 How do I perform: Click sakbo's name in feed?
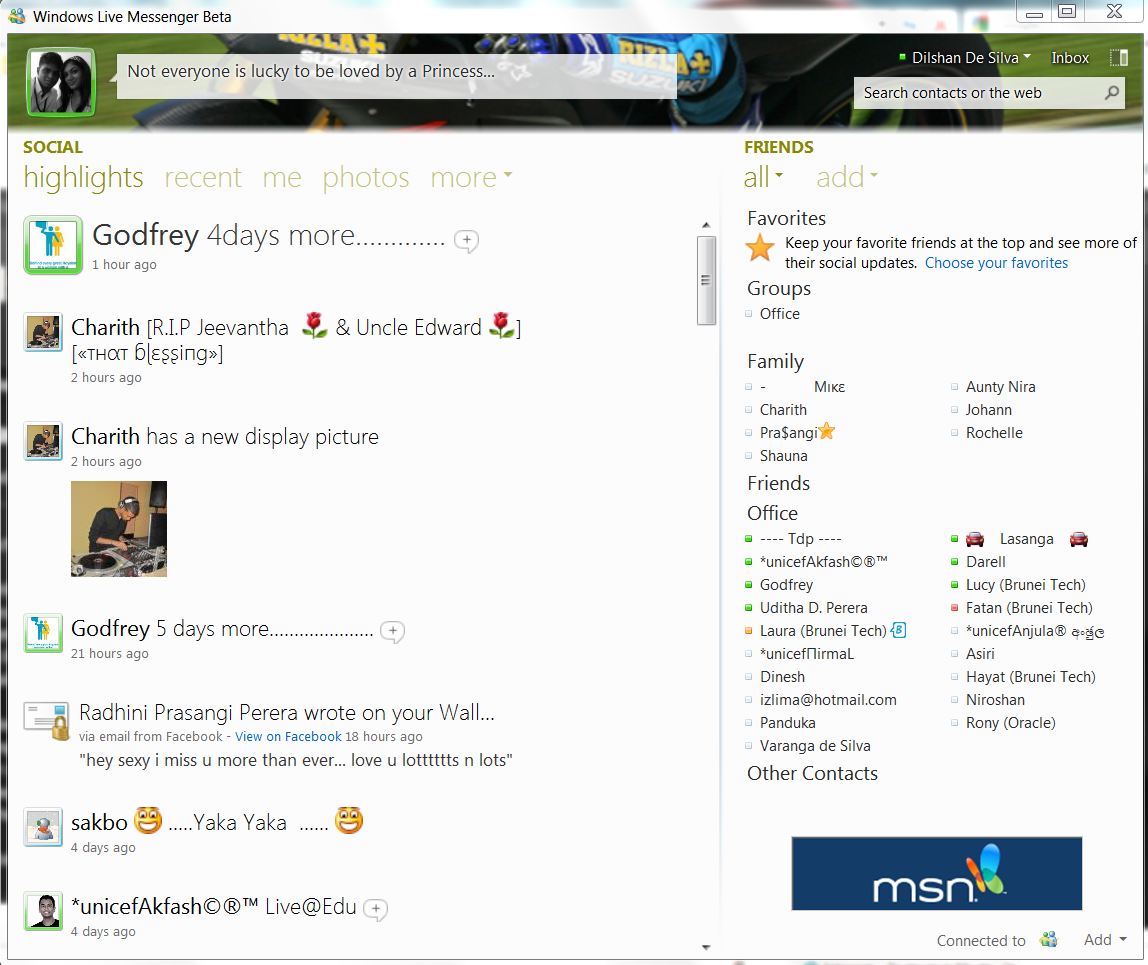tap(99, 822)
